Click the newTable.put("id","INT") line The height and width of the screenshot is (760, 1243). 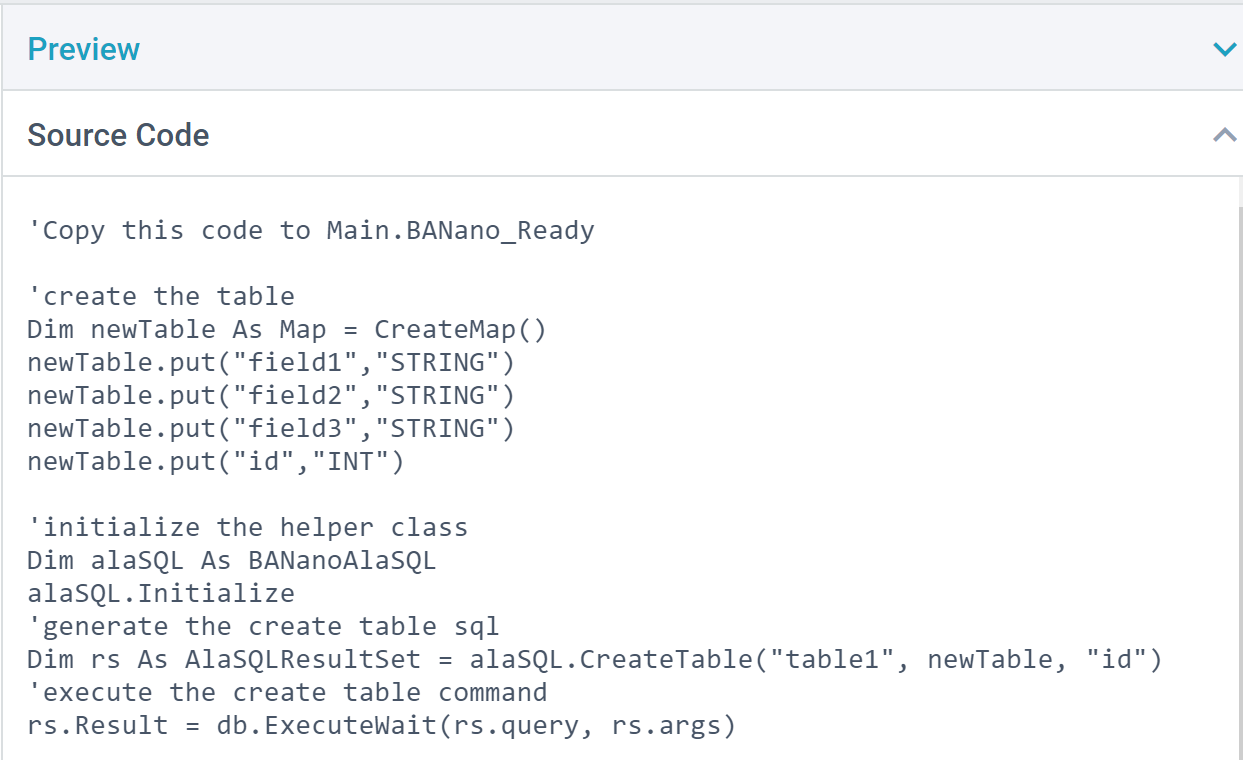click(x=215, y=462)
